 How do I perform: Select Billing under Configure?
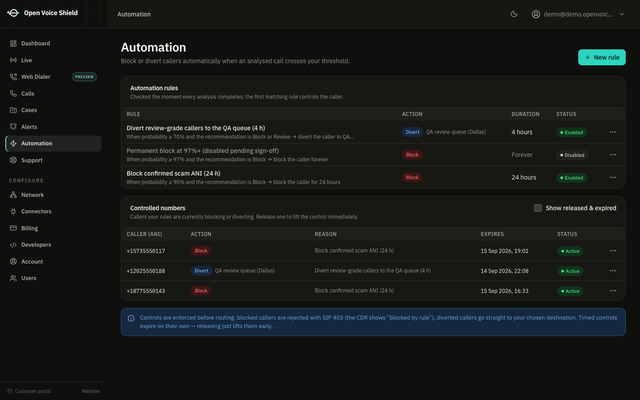tap(53, 228)
